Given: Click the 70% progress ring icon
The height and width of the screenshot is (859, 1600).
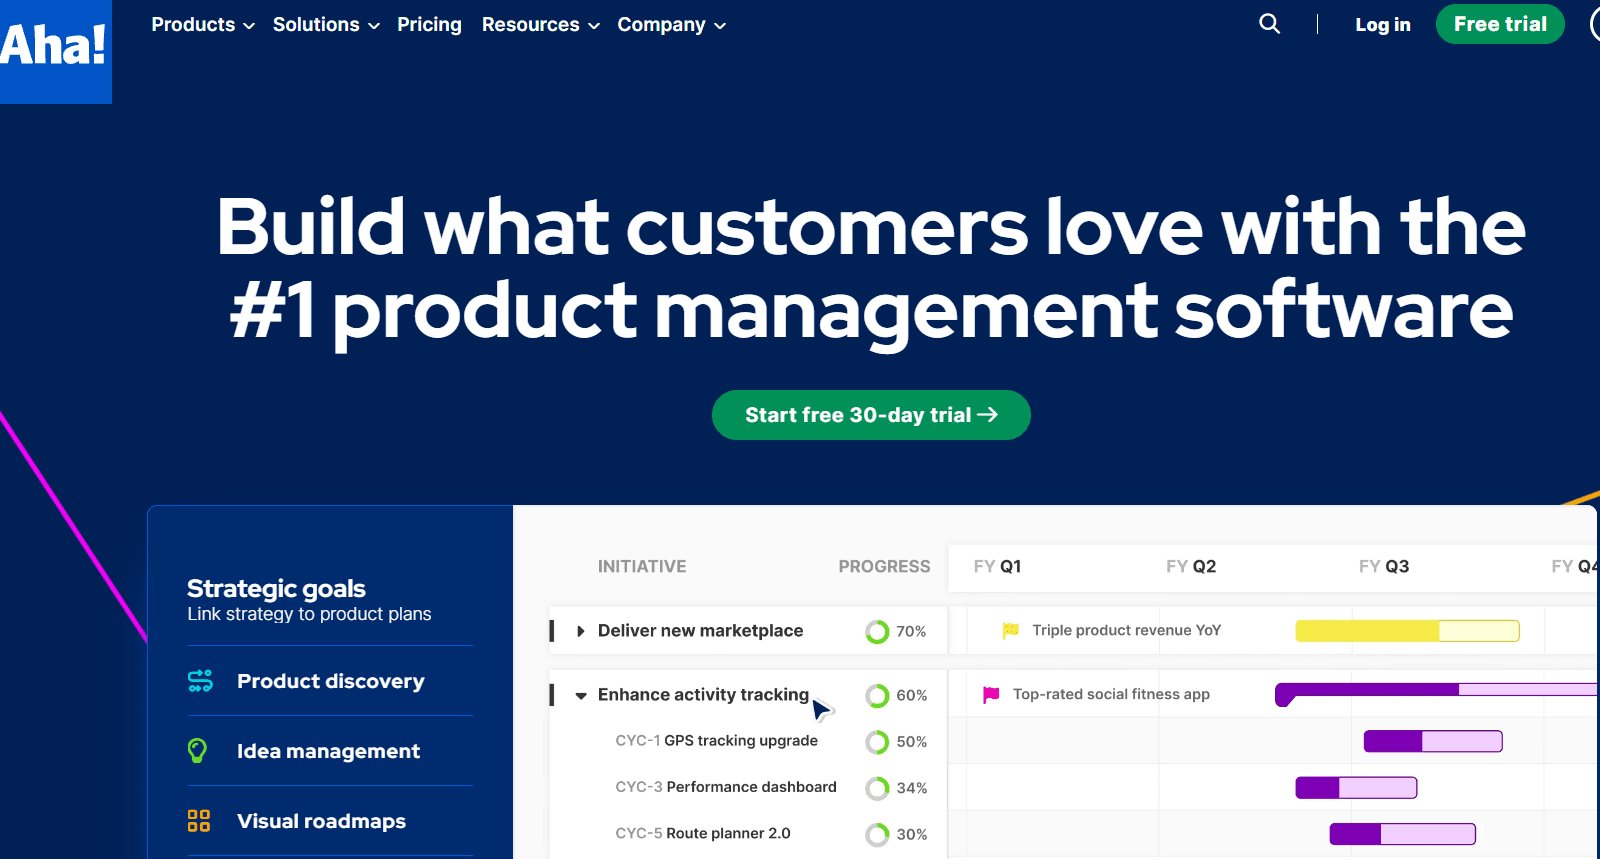Looking at the screenshot, I should coord(877,632).
